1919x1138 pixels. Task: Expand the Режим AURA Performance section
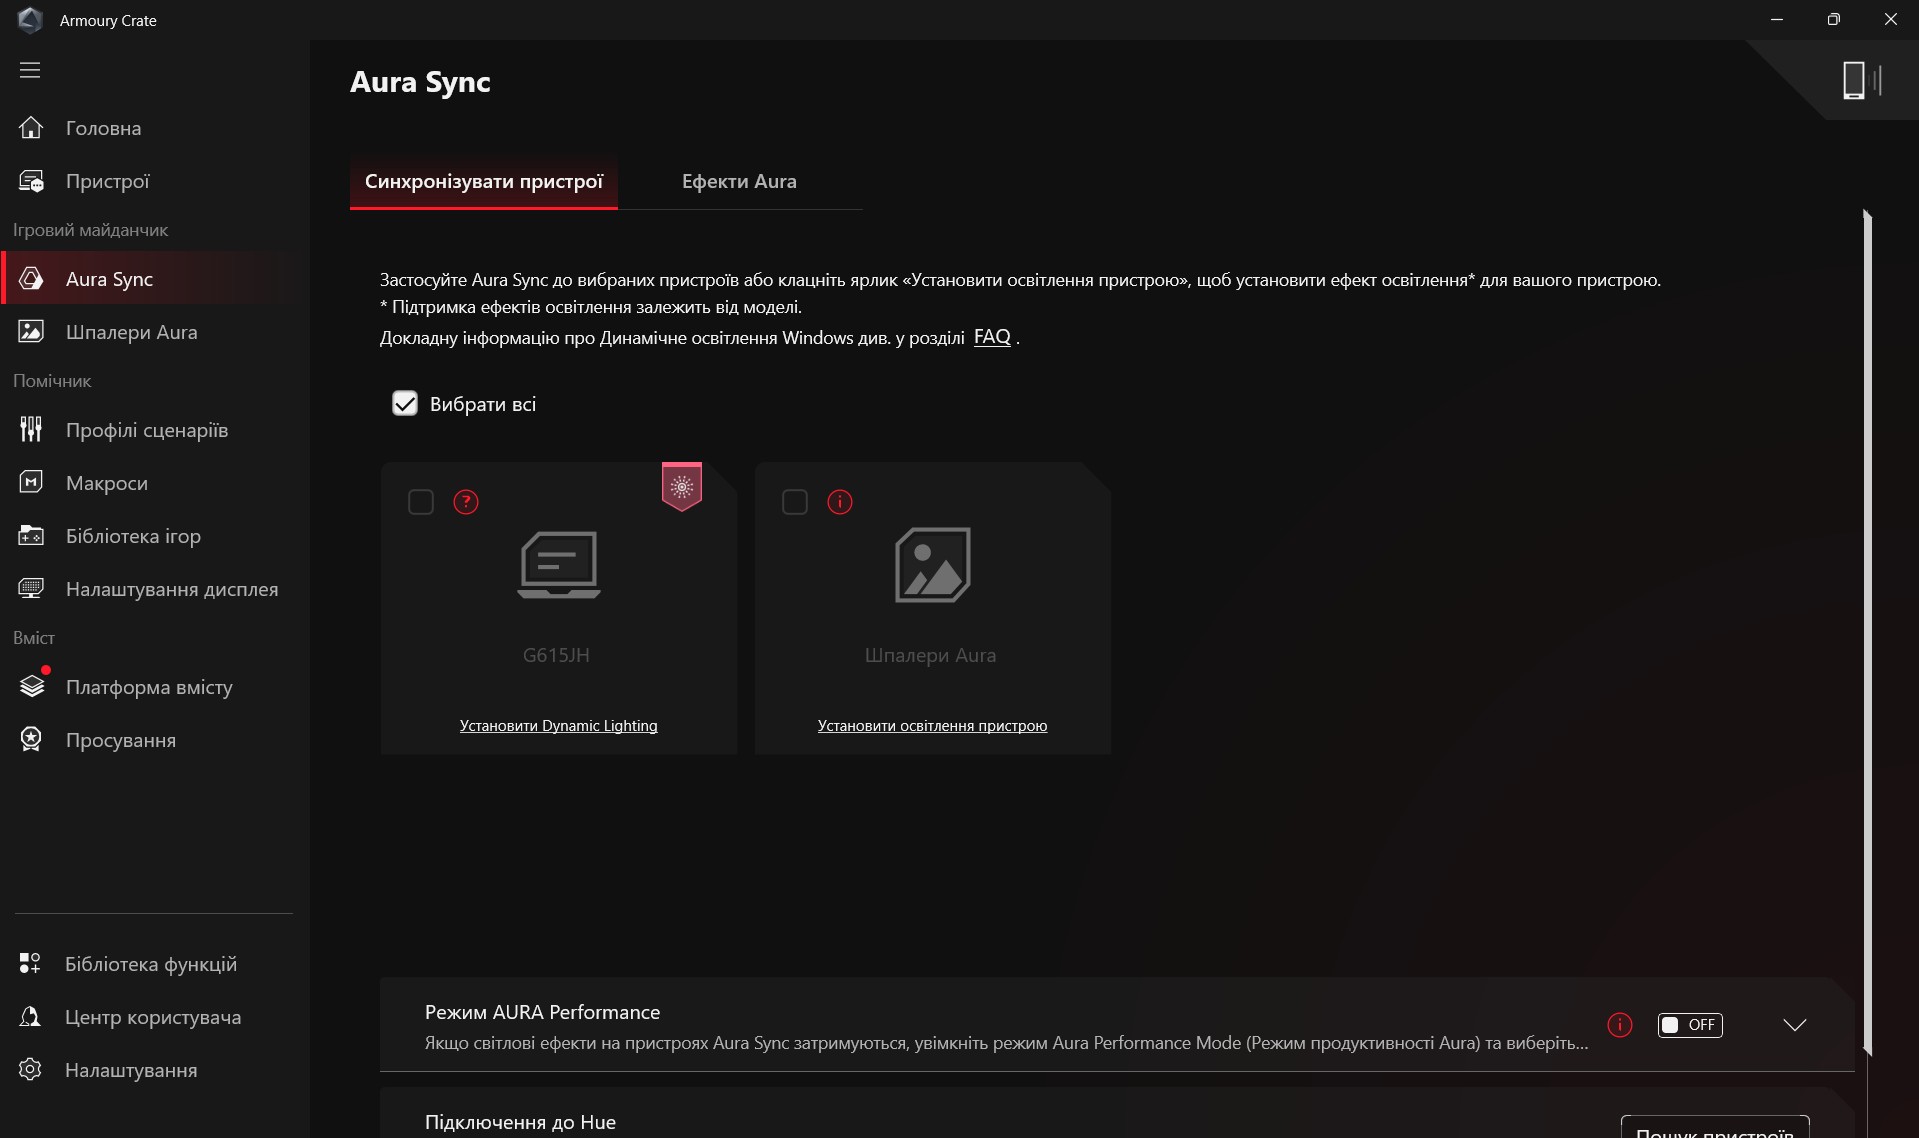coord(1794,1025)
